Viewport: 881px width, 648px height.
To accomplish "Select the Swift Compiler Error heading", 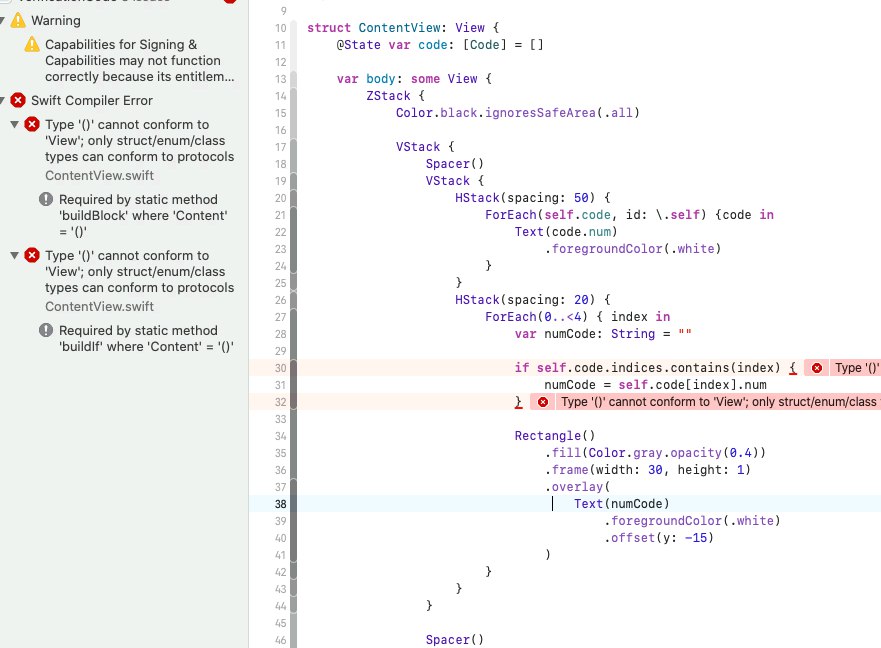I will 92,101.
